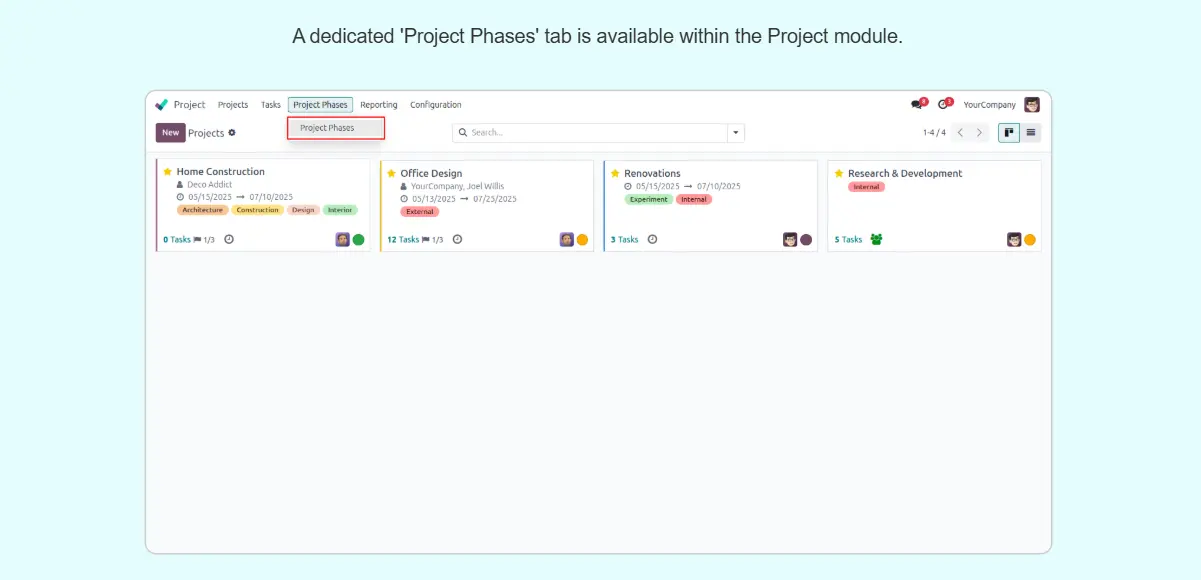Click the Project app logo icon

(162, 105)
